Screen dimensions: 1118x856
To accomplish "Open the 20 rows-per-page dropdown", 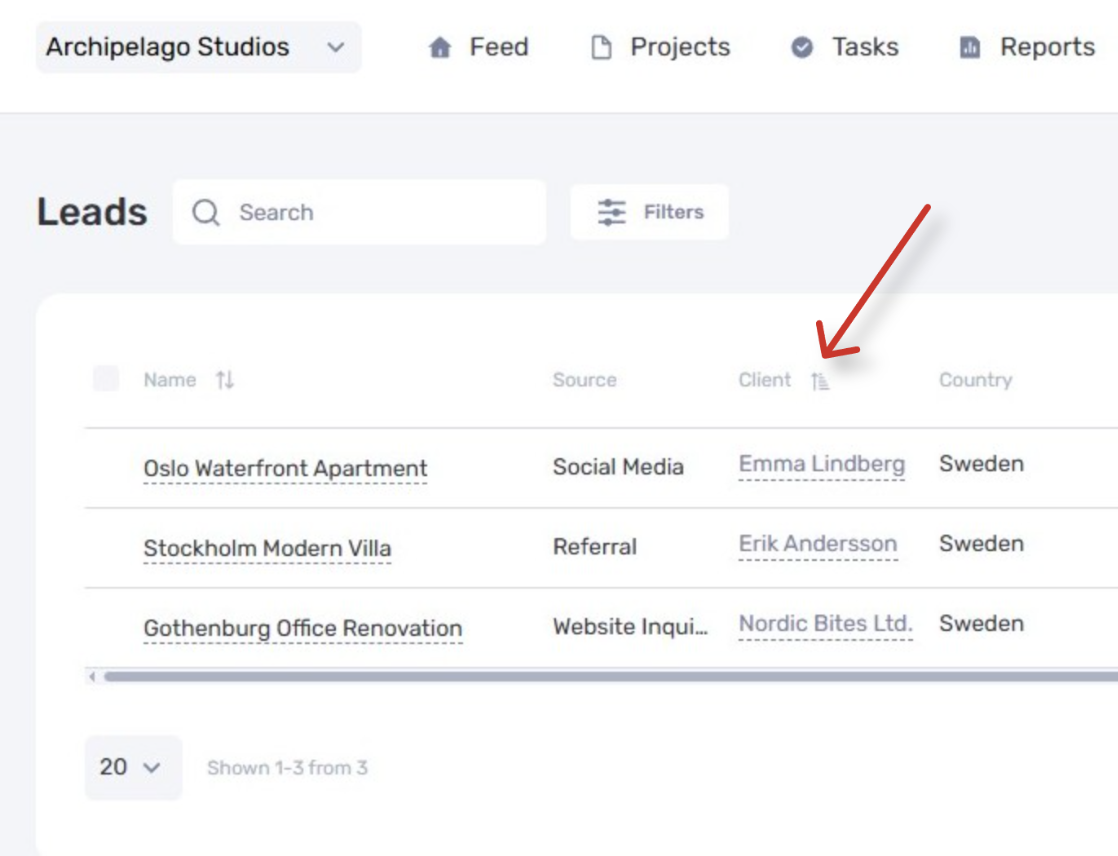I will tap(133, 768).
